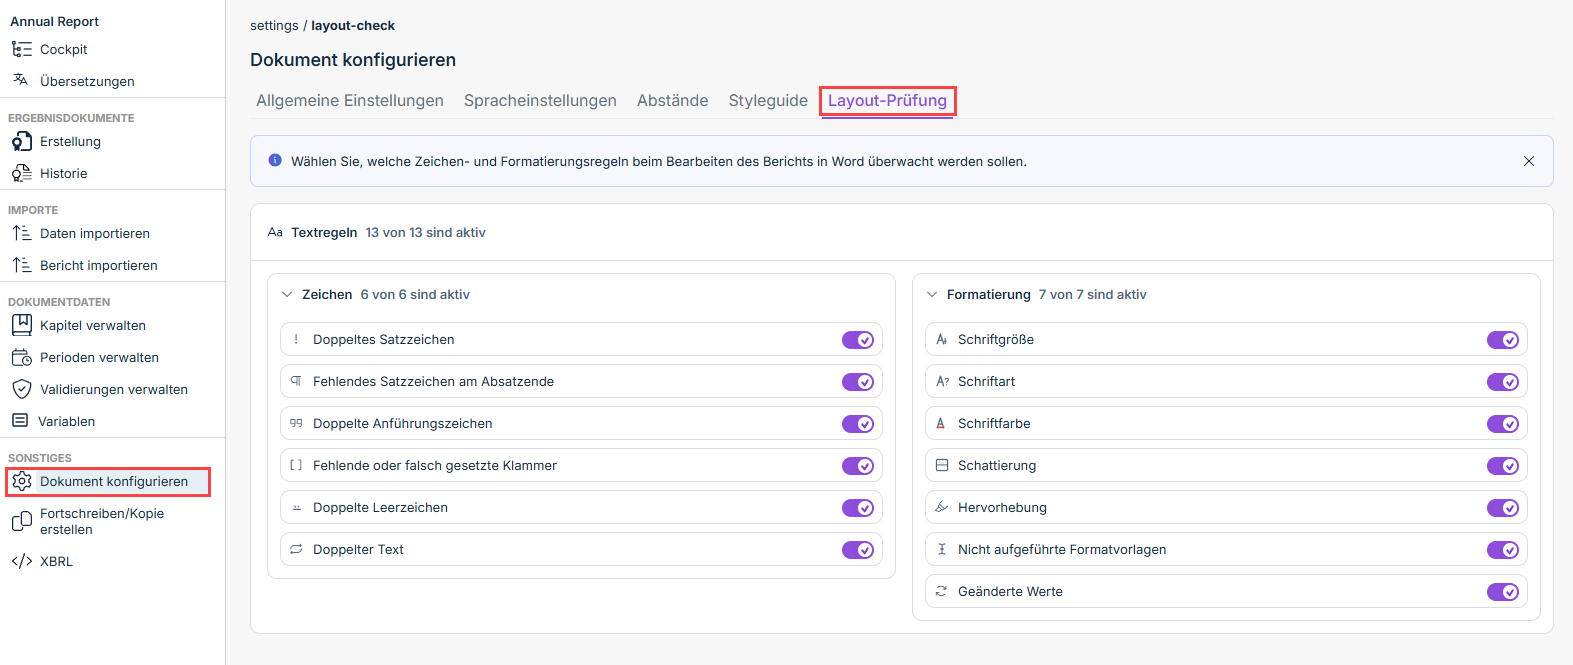
Task: Open Validierungen verwalten link
Action: (114, 389)
